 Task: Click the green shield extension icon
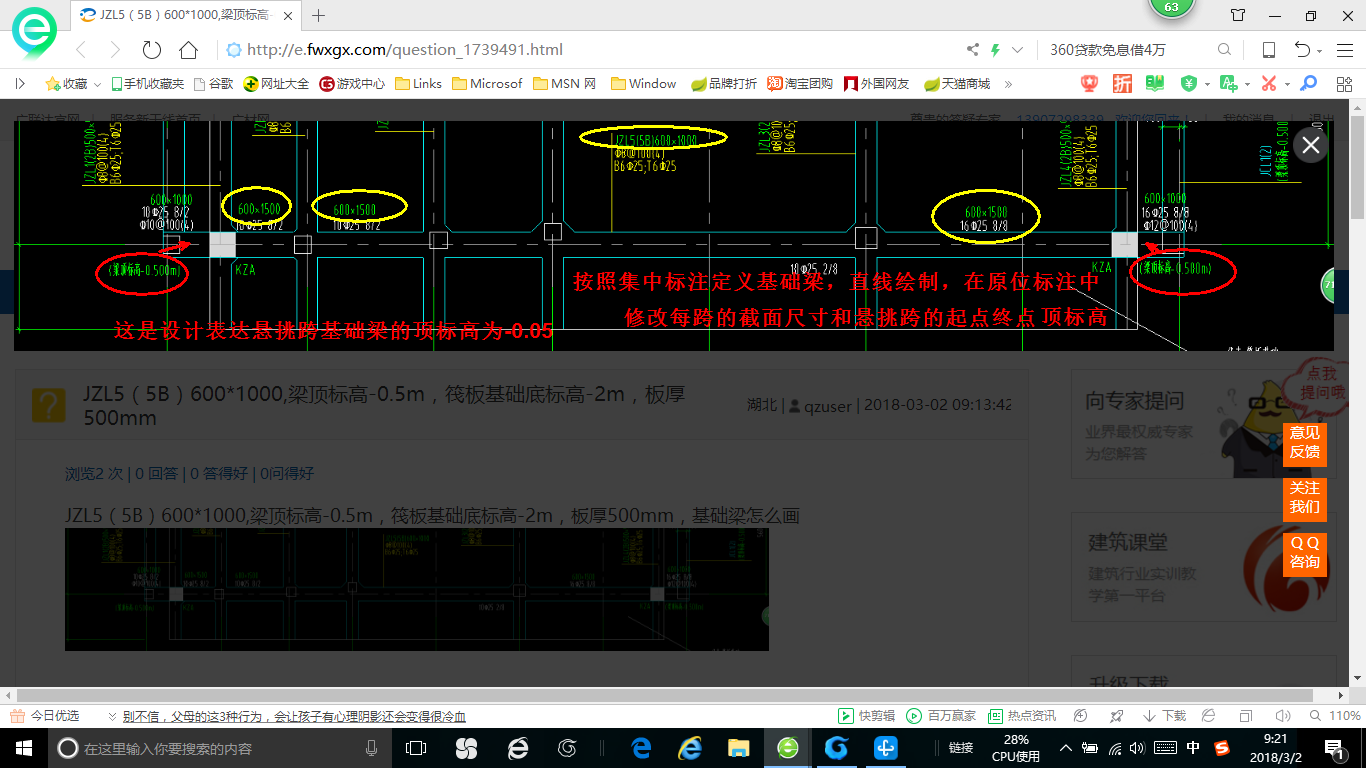coord(1189,84)
